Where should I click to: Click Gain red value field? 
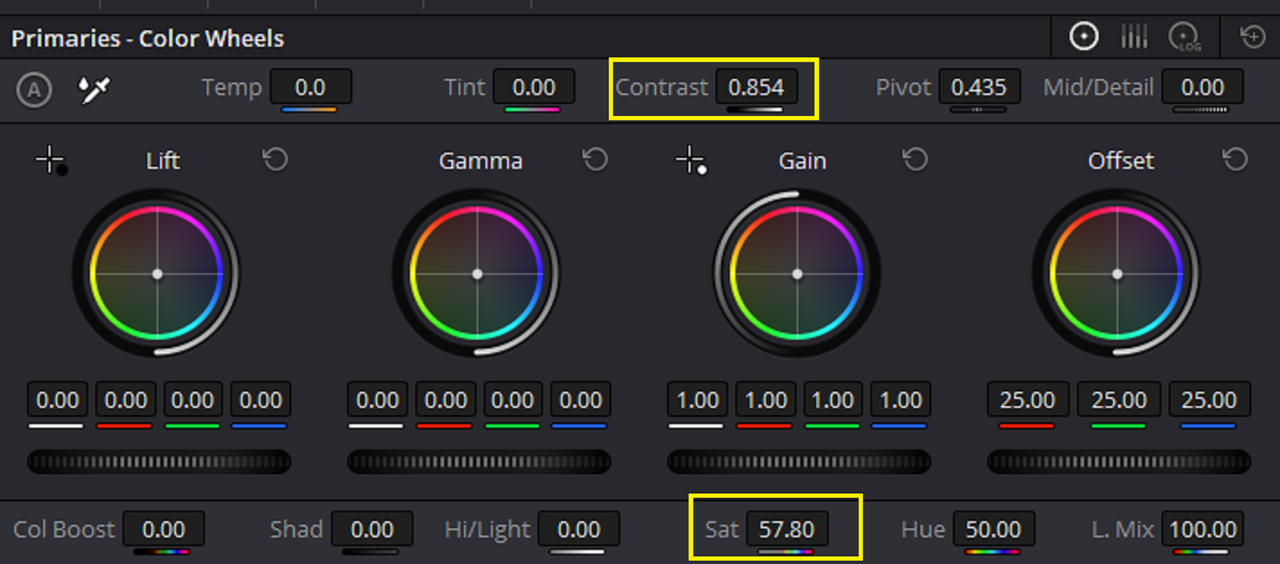point(766,400)
